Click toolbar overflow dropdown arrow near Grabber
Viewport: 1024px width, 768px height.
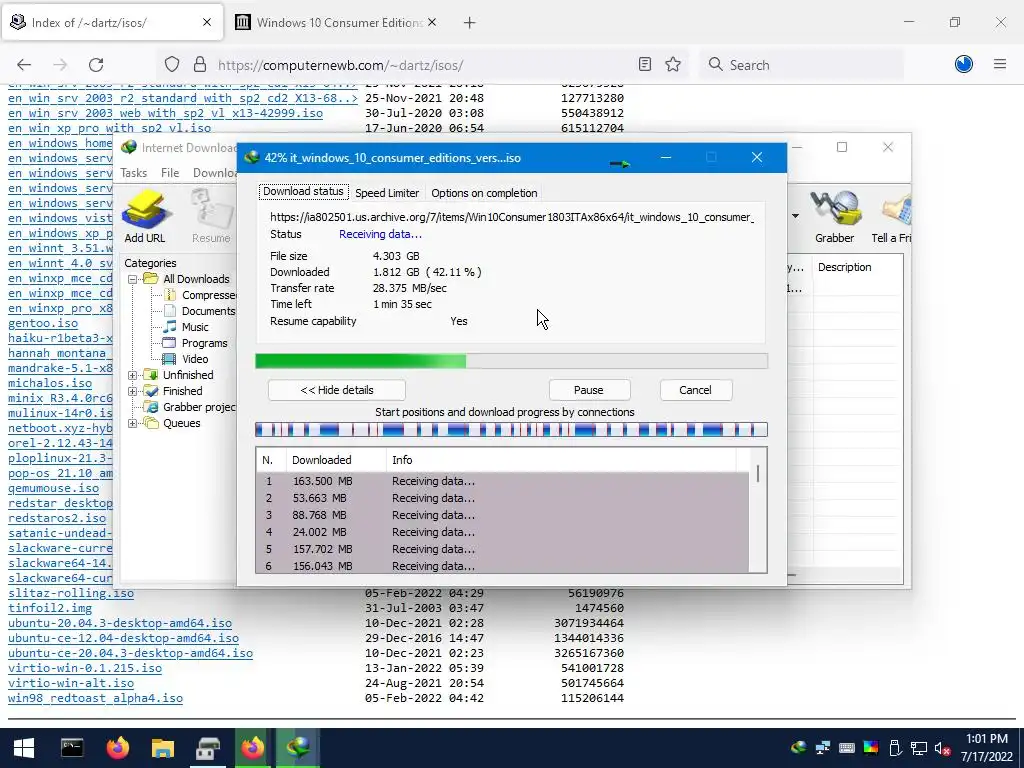795,216
